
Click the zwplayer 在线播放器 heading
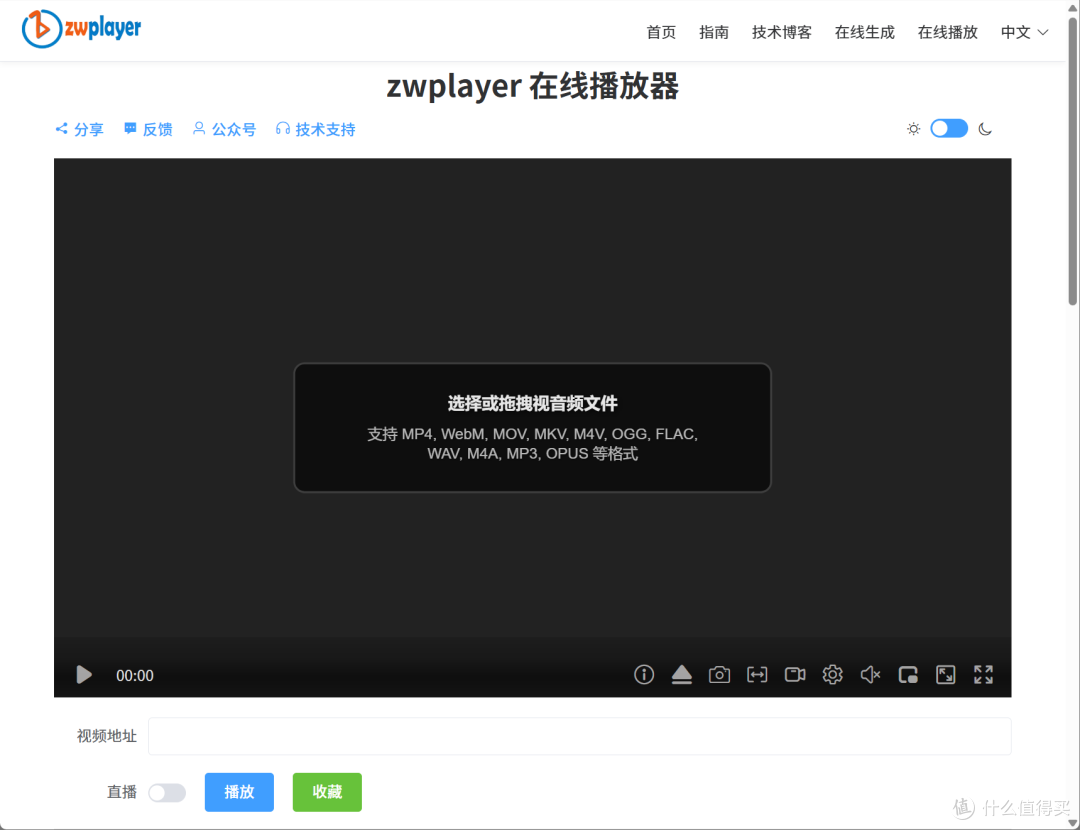pos(532,86)
